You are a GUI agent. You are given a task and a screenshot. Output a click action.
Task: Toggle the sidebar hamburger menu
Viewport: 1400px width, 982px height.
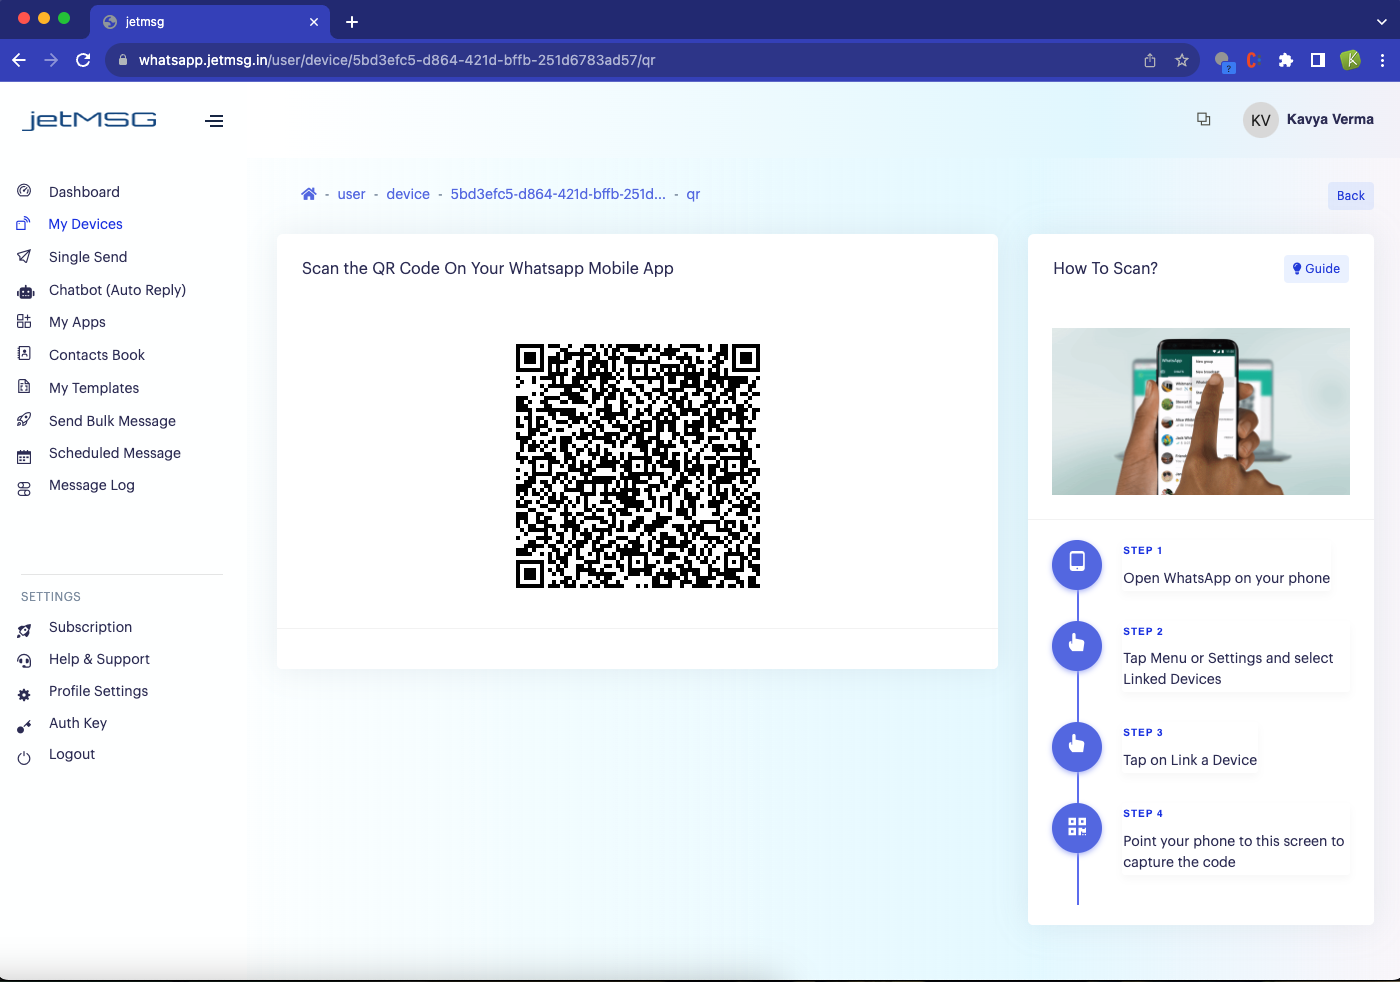(214, 121)
